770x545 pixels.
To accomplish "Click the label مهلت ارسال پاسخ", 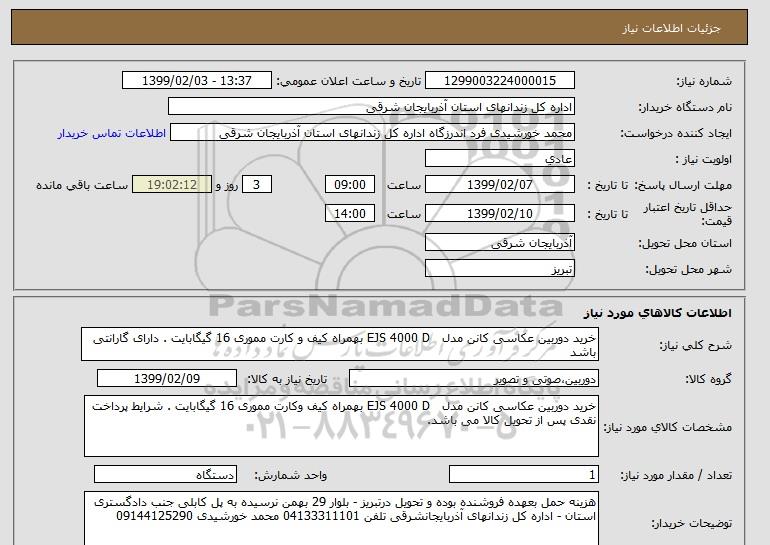I will (683, 185).
